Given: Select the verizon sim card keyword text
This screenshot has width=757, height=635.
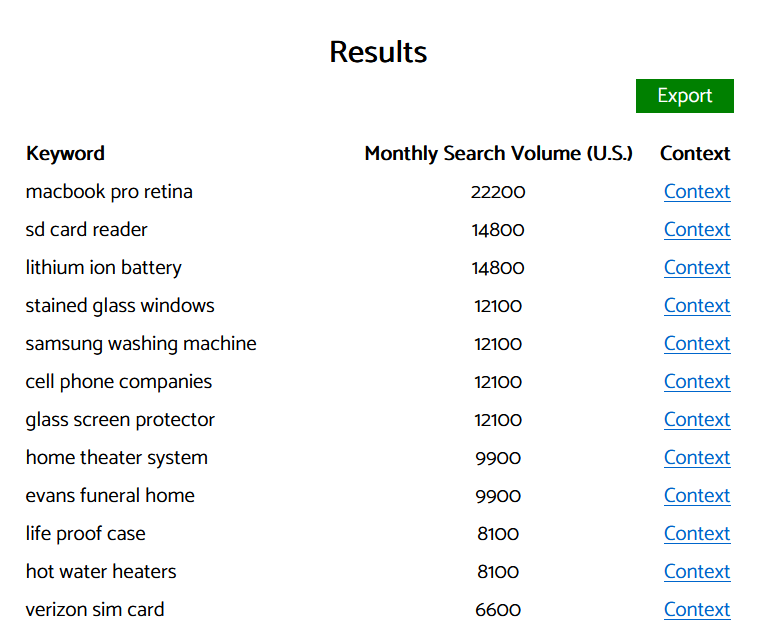Looking at the screenshot, I should (x=95, y=610).
